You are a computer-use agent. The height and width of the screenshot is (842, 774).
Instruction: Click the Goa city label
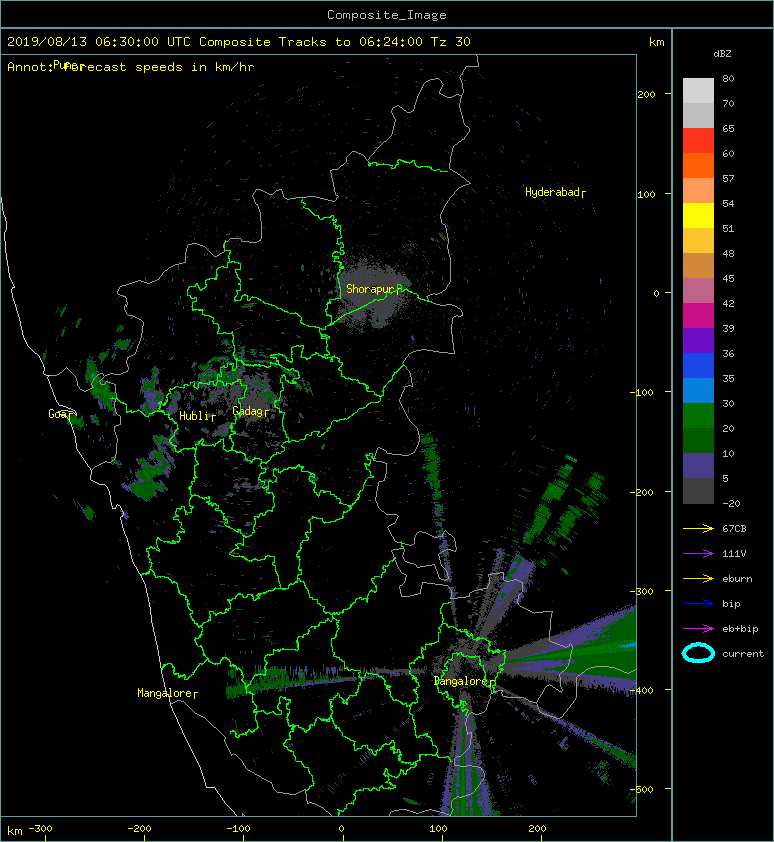(57, 414)
